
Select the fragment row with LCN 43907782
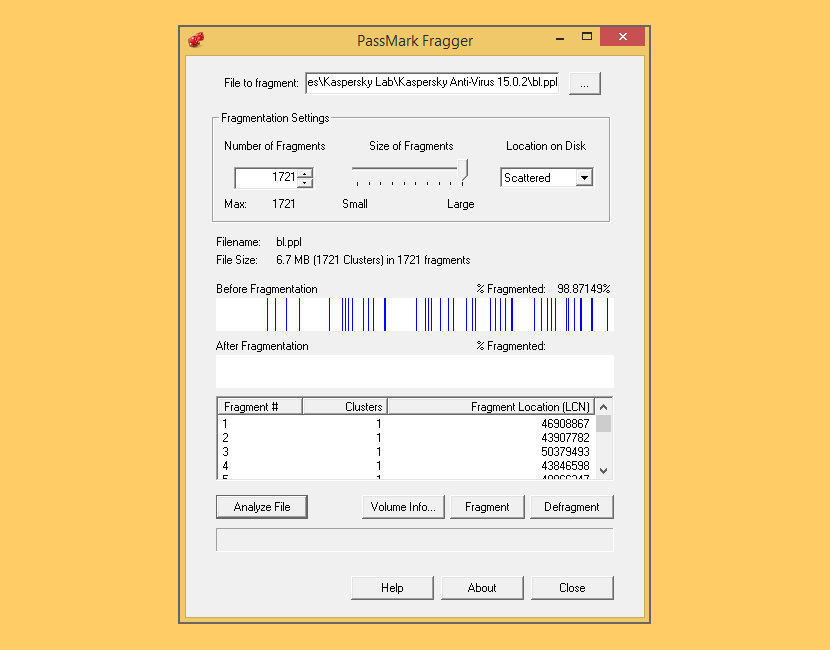[407, 438]
